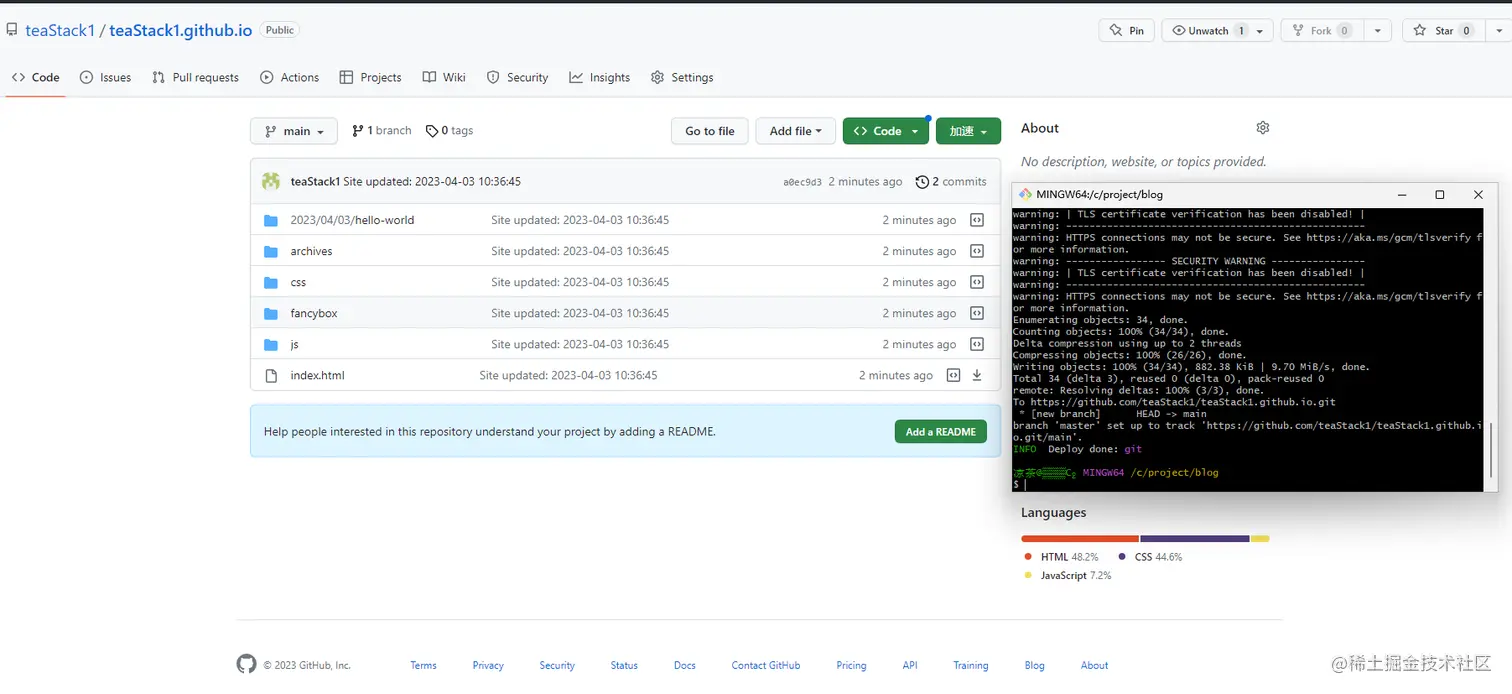Open the Issues tab

click(x=105, y=77)
